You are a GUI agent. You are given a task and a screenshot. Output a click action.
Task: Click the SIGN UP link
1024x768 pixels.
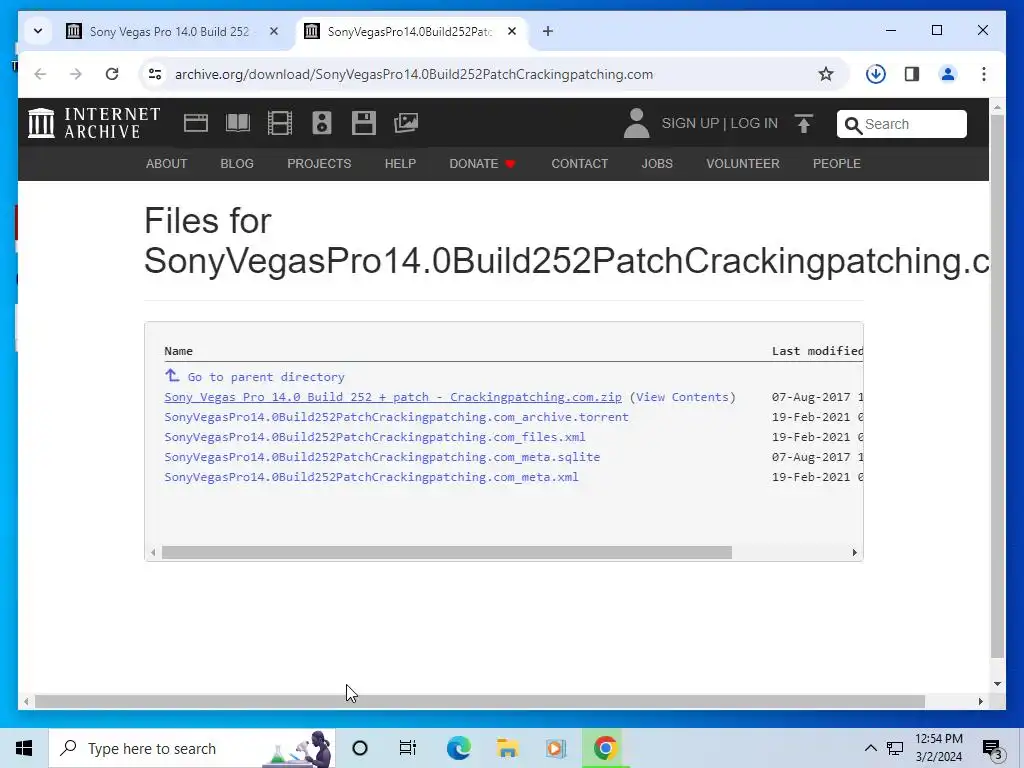coord(690,123)
